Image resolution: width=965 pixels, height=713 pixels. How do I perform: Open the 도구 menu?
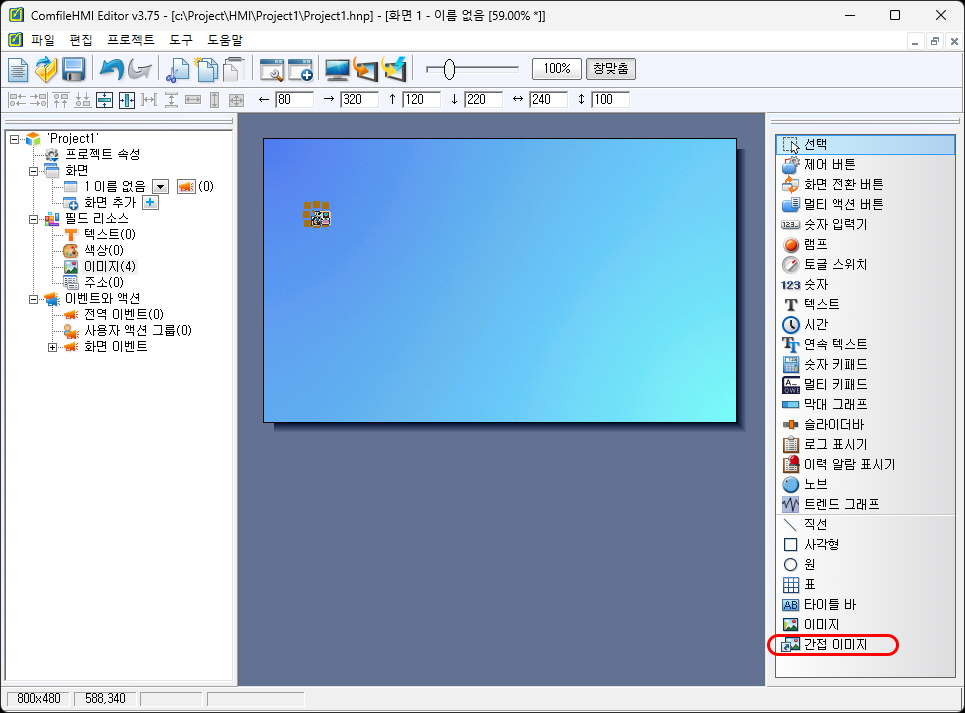pyautogui.click(x=181, y=40)
